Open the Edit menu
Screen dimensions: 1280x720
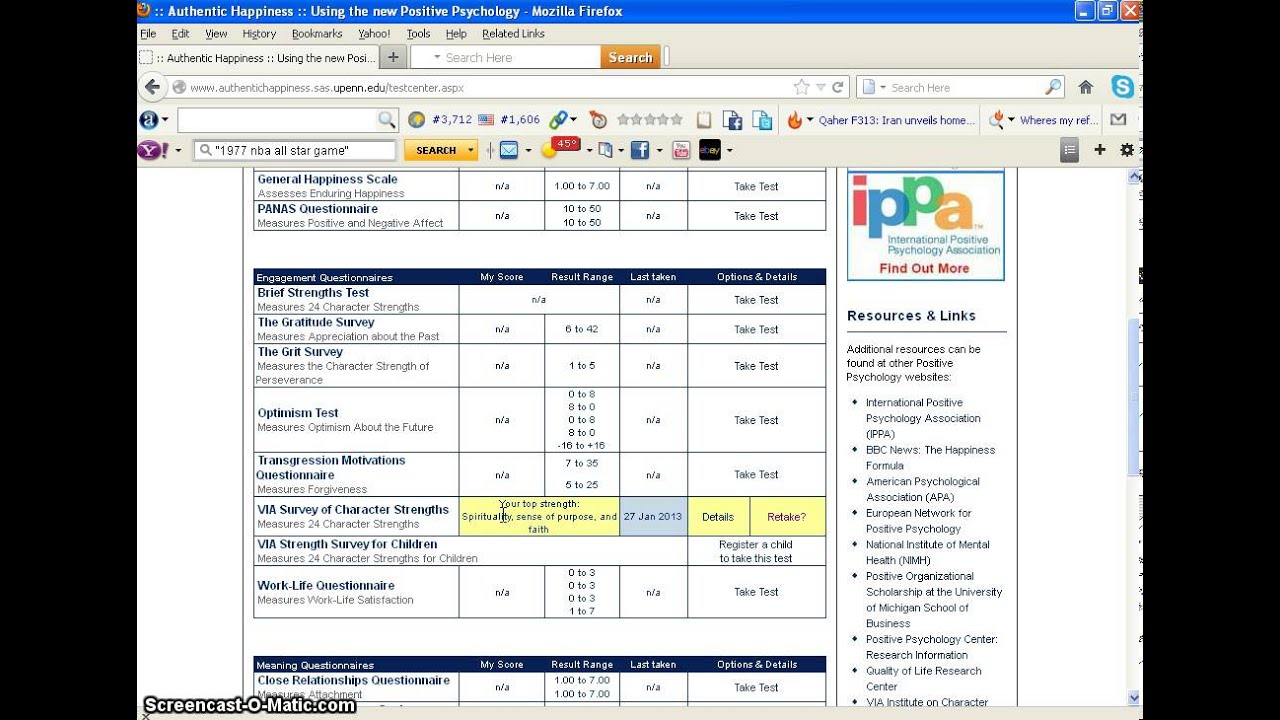click(x=180, y=34)
